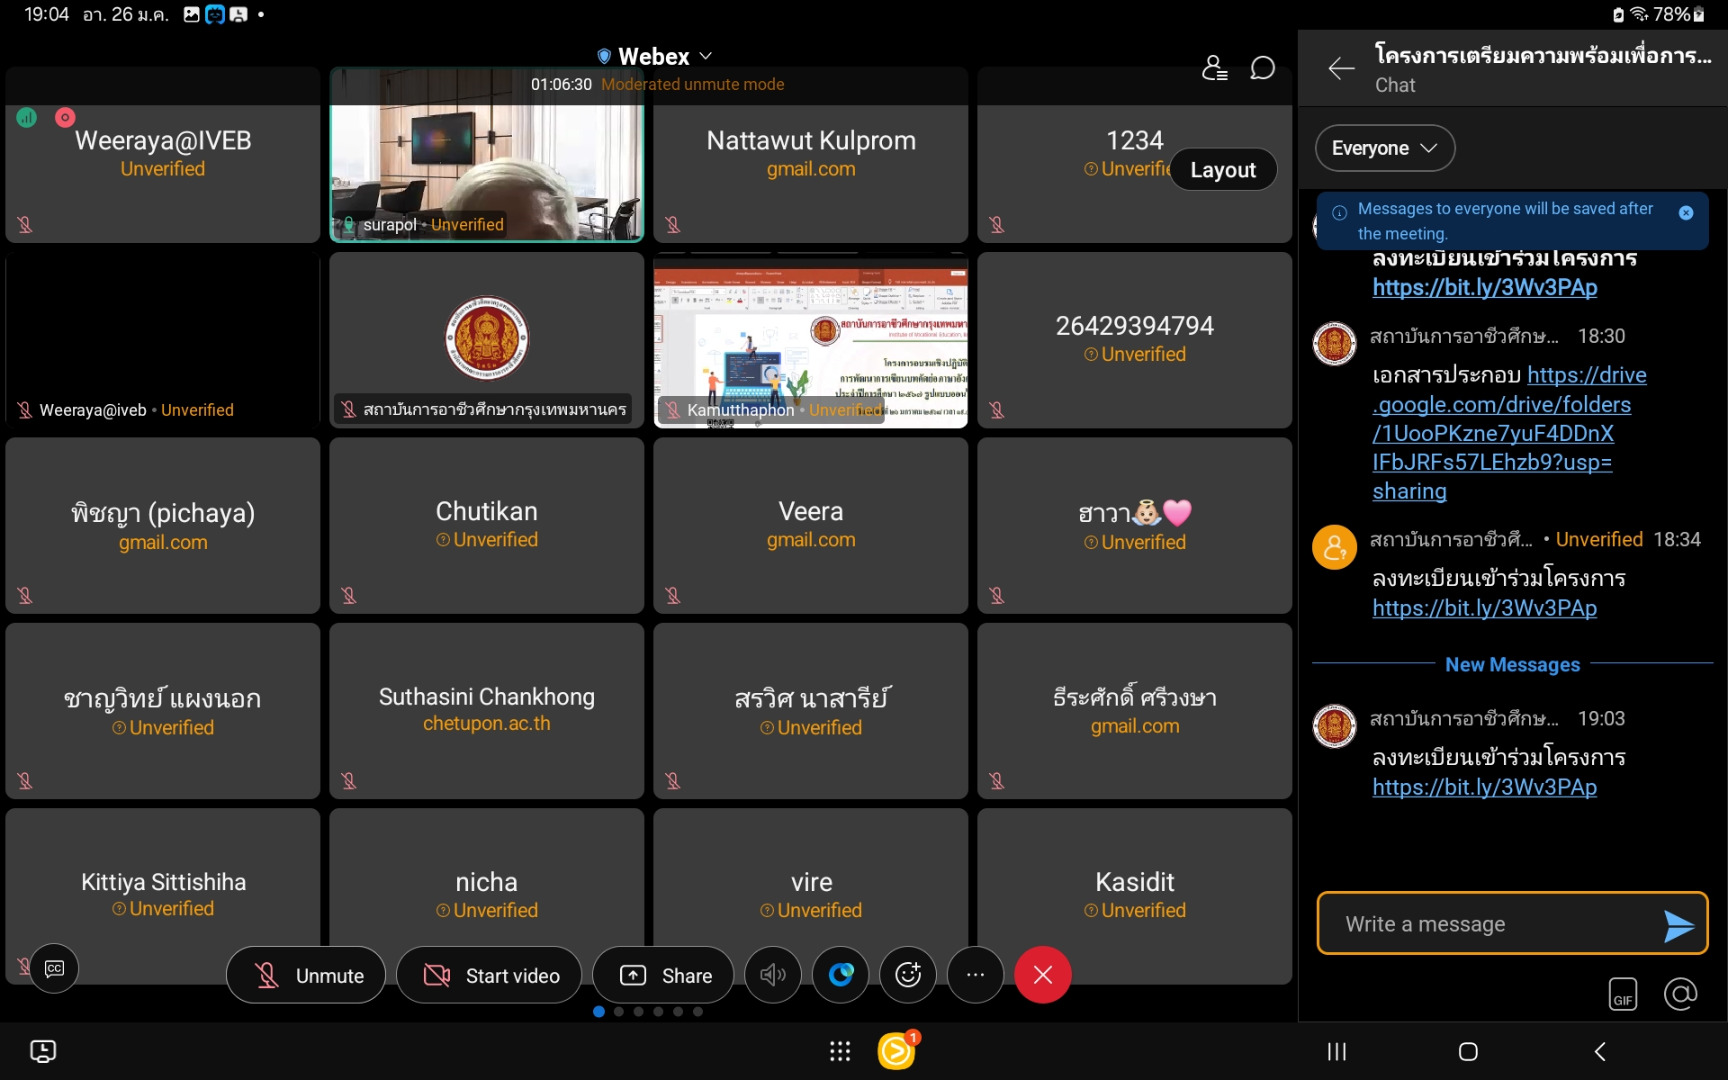
Task: Open the Webex Assistant circle icon
Action: (841, 974)
